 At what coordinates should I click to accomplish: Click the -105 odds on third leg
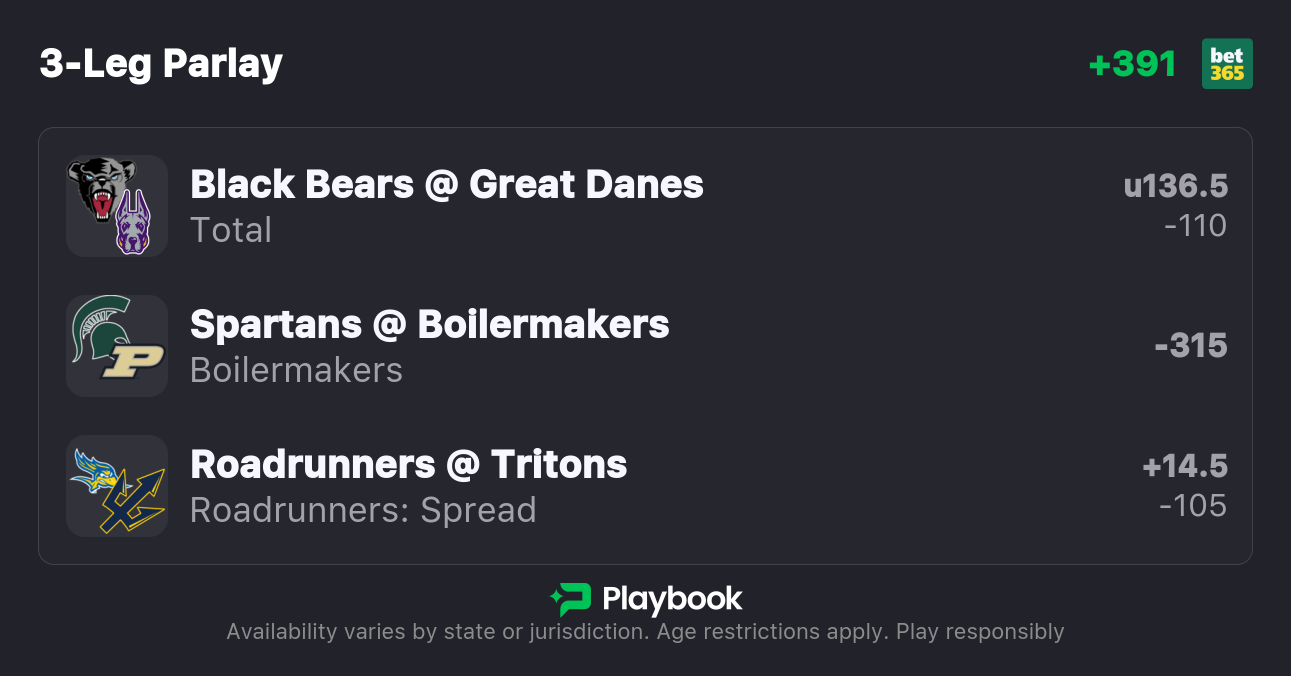1193,506
